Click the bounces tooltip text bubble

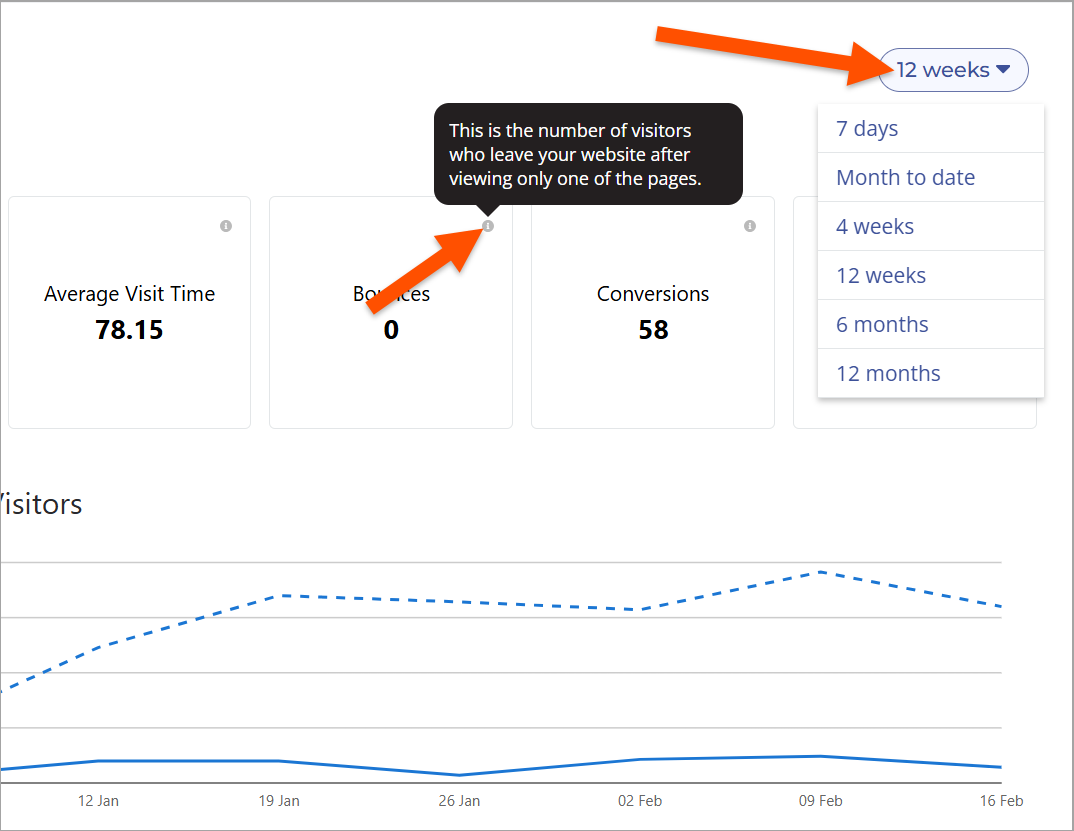[588, 154]
